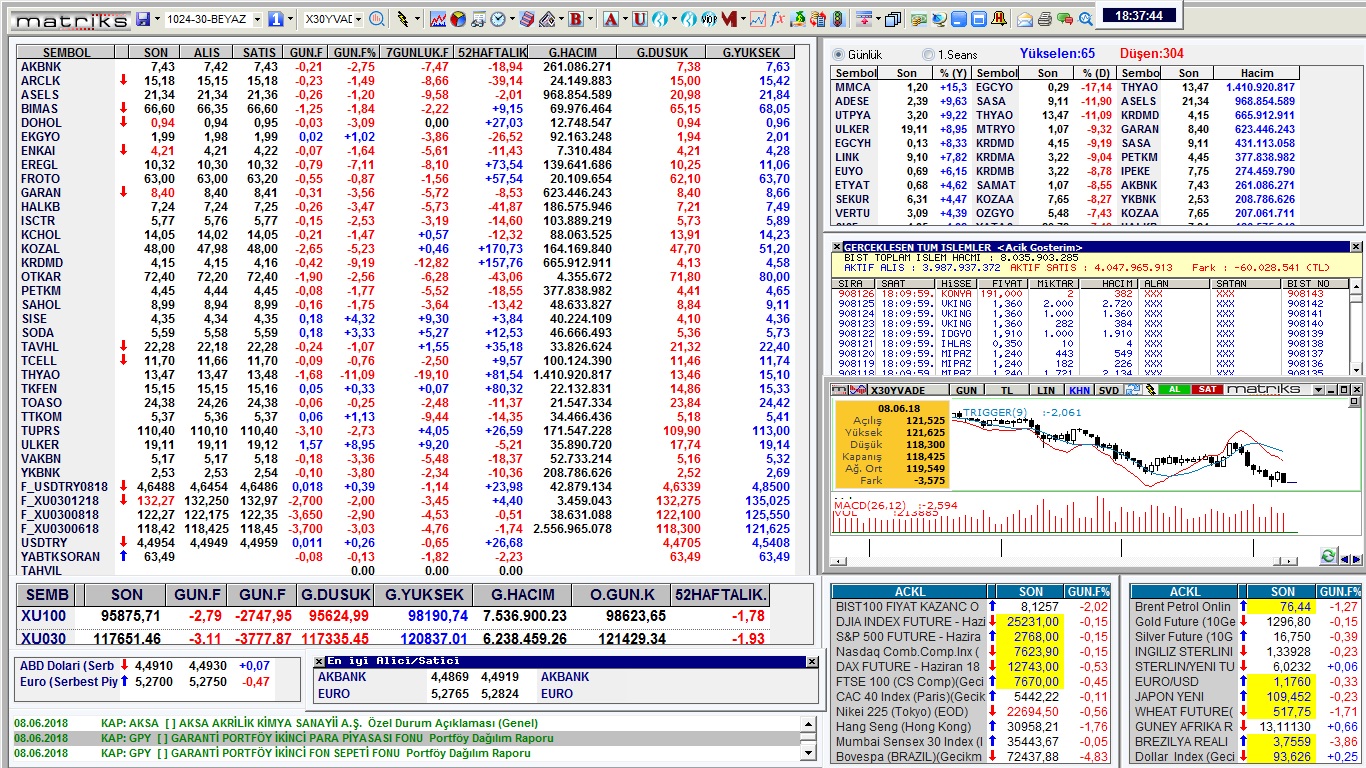Sort by 52HAFTALIK column header
Viewport: 1366px width, 768px height.
point(492,52)
